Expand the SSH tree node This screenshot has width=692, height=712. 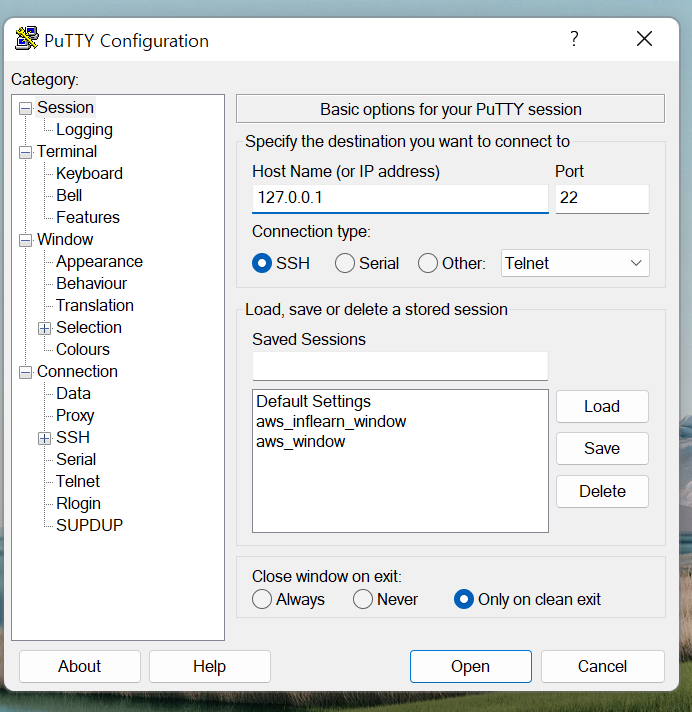(x=44, y=438)
